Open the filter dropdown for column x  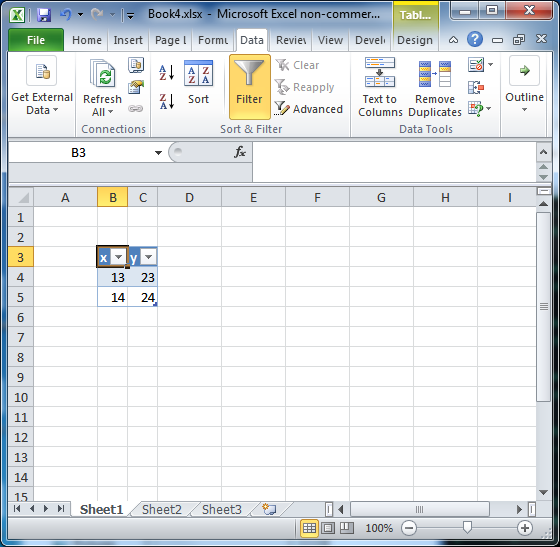click(118, 257)
